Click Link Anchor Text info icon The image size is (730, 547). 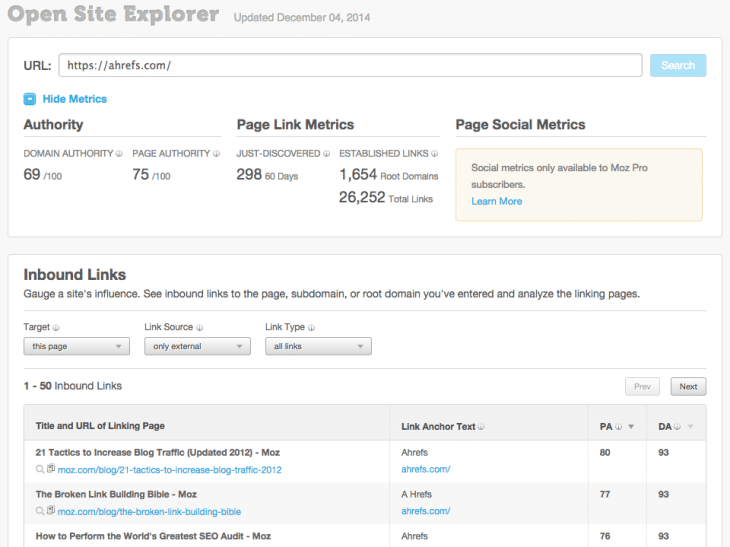coord(481,426)
